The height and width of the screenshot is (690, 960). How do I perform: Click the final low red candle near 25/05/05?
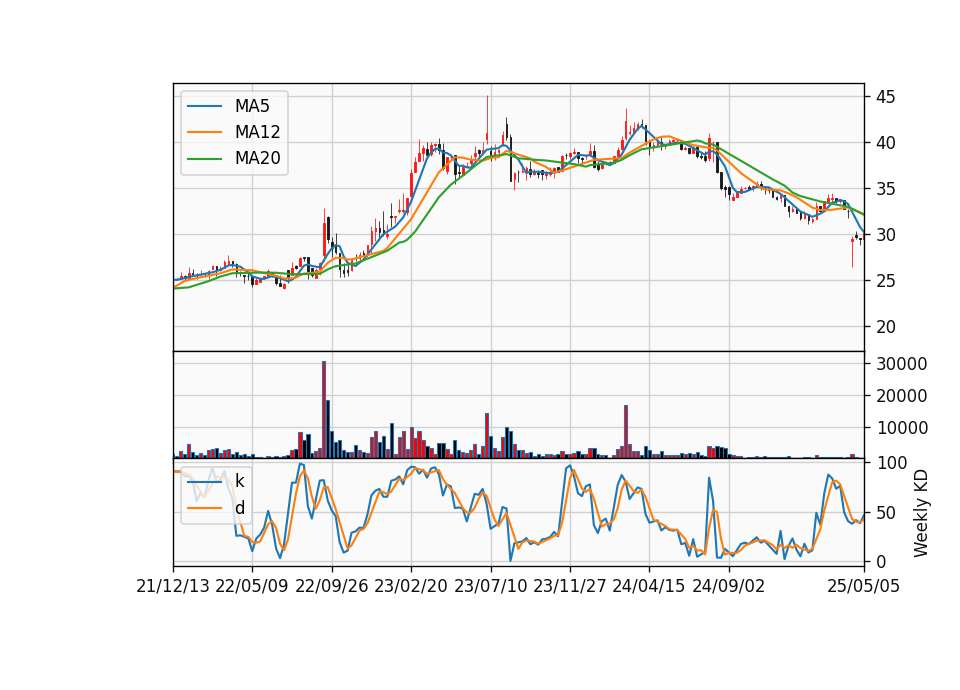click(x=852, y=252)
